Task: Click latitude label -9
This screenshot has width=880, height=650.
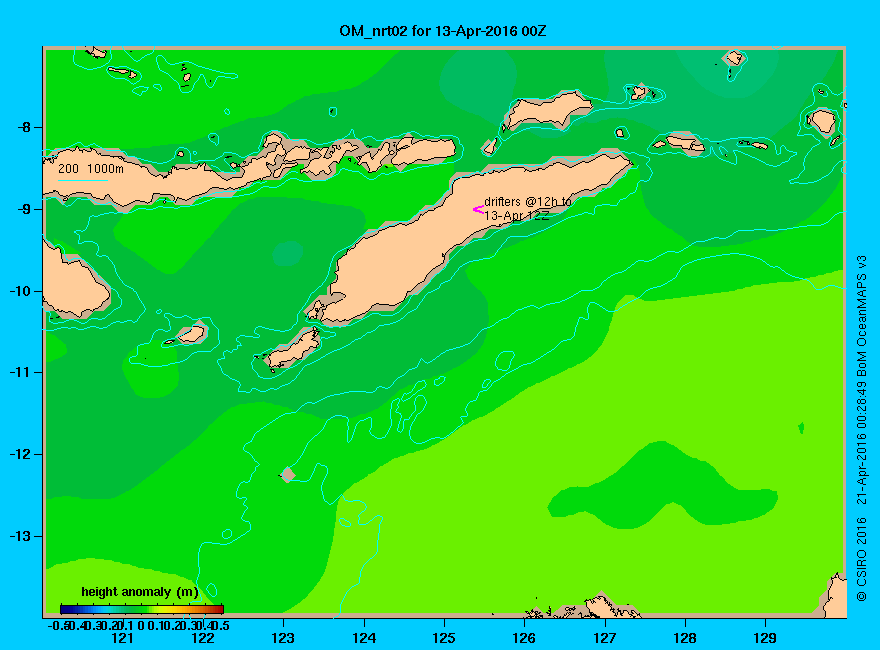Action: tap(24, 209)
